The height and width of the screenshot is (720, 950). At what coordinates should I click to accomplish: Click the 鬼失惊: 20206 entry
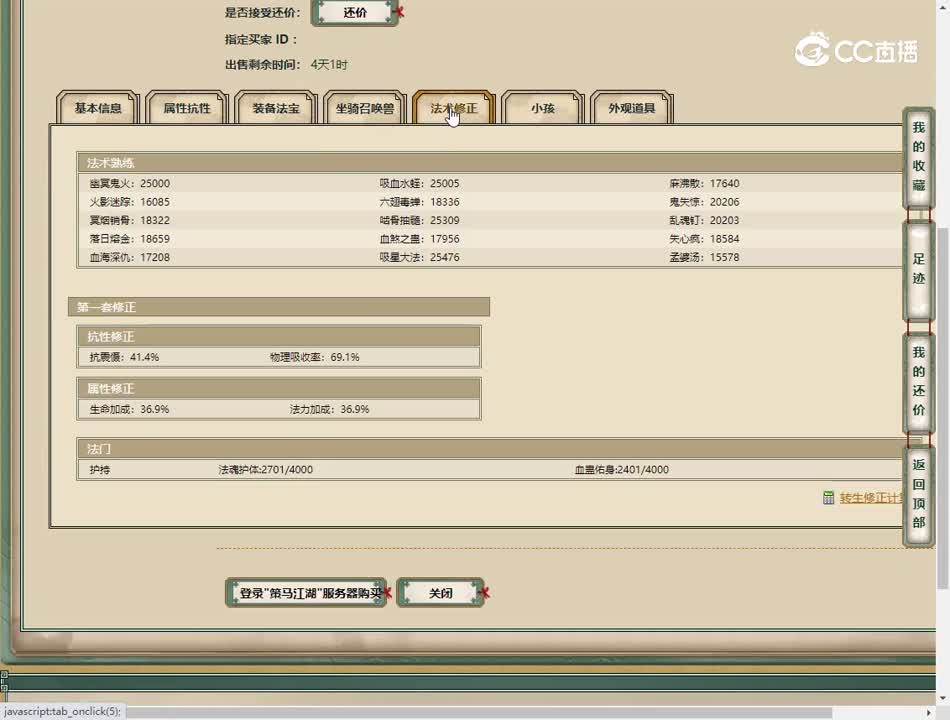(704, 202)
